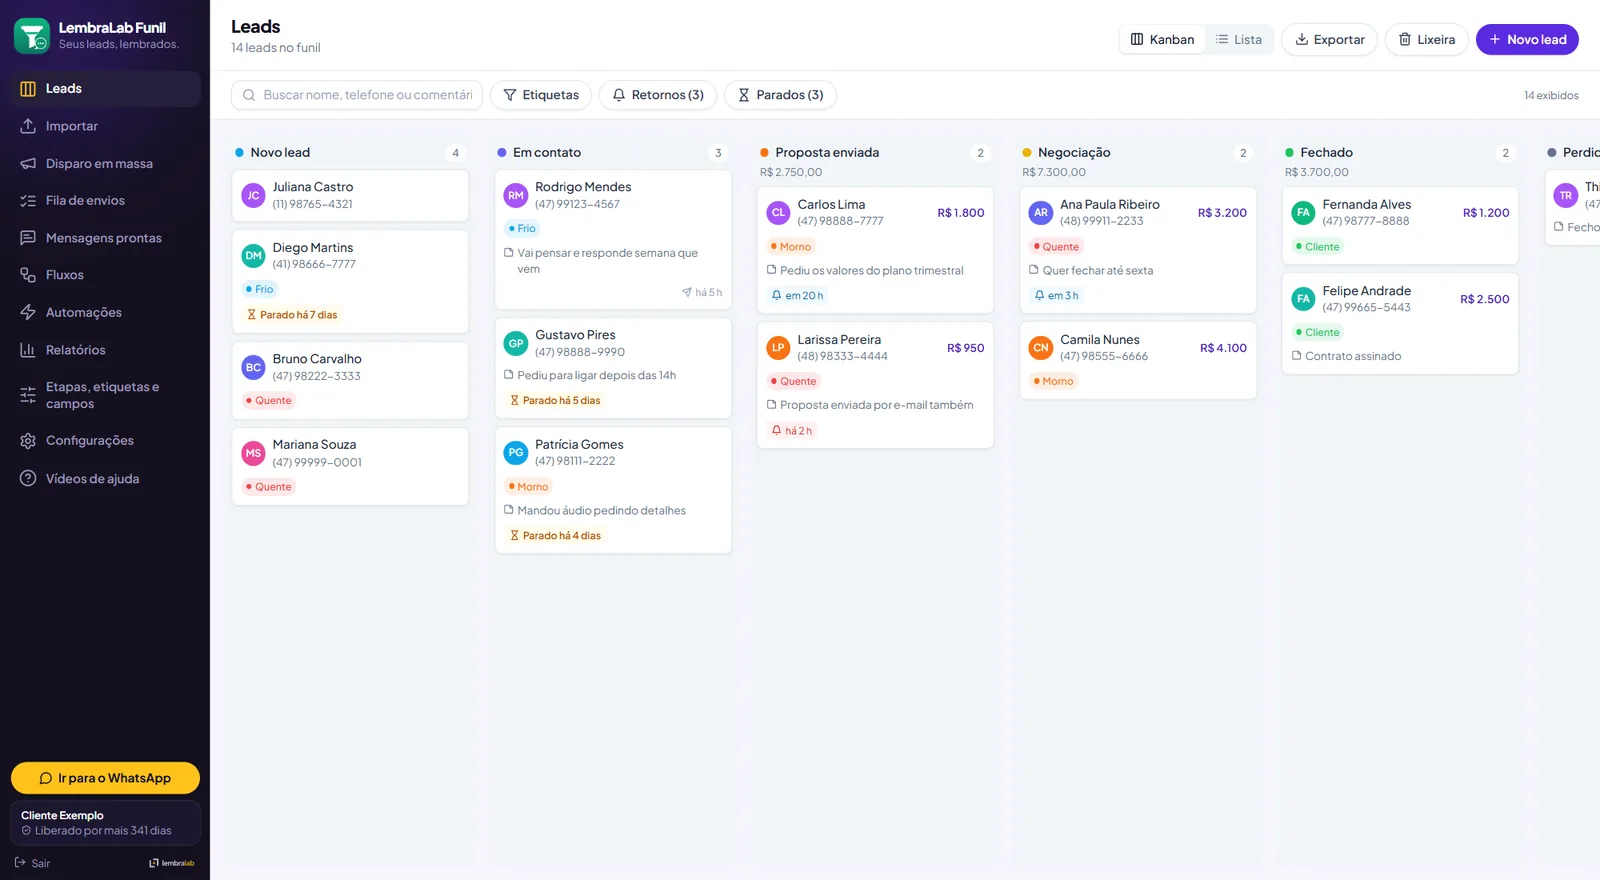The image size is (1600, 880).
Task: Toggle the Parados (3) filter
Action: click(x=780, y=95)
